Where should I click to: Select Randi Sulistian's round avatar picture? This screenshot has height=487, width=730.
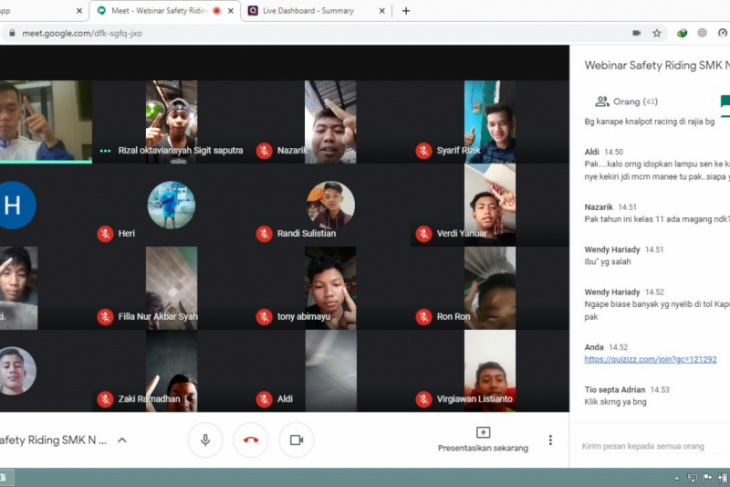tap(331, 205)
